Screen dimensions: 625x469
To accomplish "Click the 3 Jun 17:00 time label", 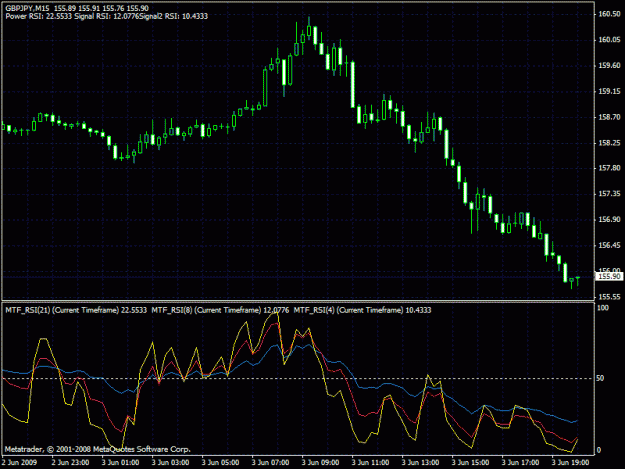I will (520, 463).
